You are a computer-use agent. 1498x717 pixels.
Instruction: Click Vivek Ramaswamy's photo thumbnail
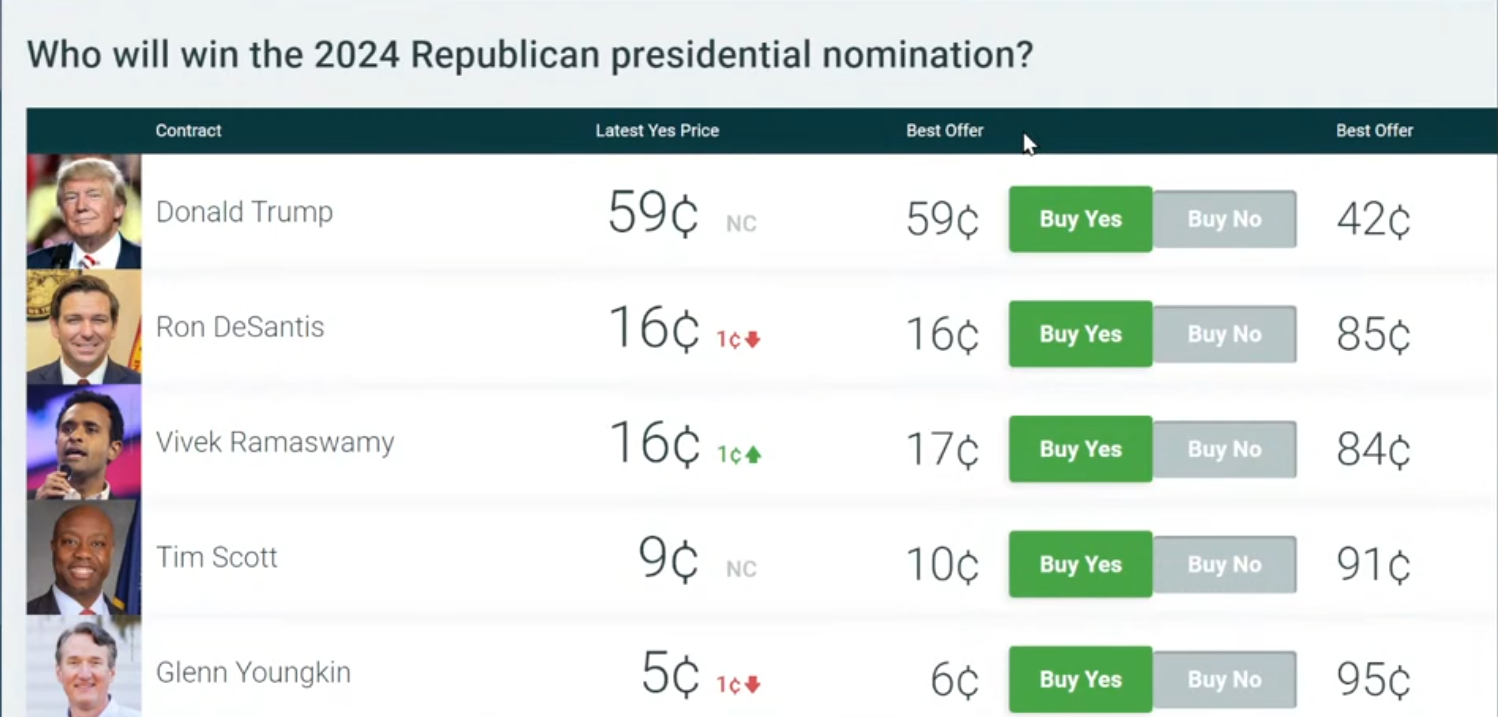84,442
